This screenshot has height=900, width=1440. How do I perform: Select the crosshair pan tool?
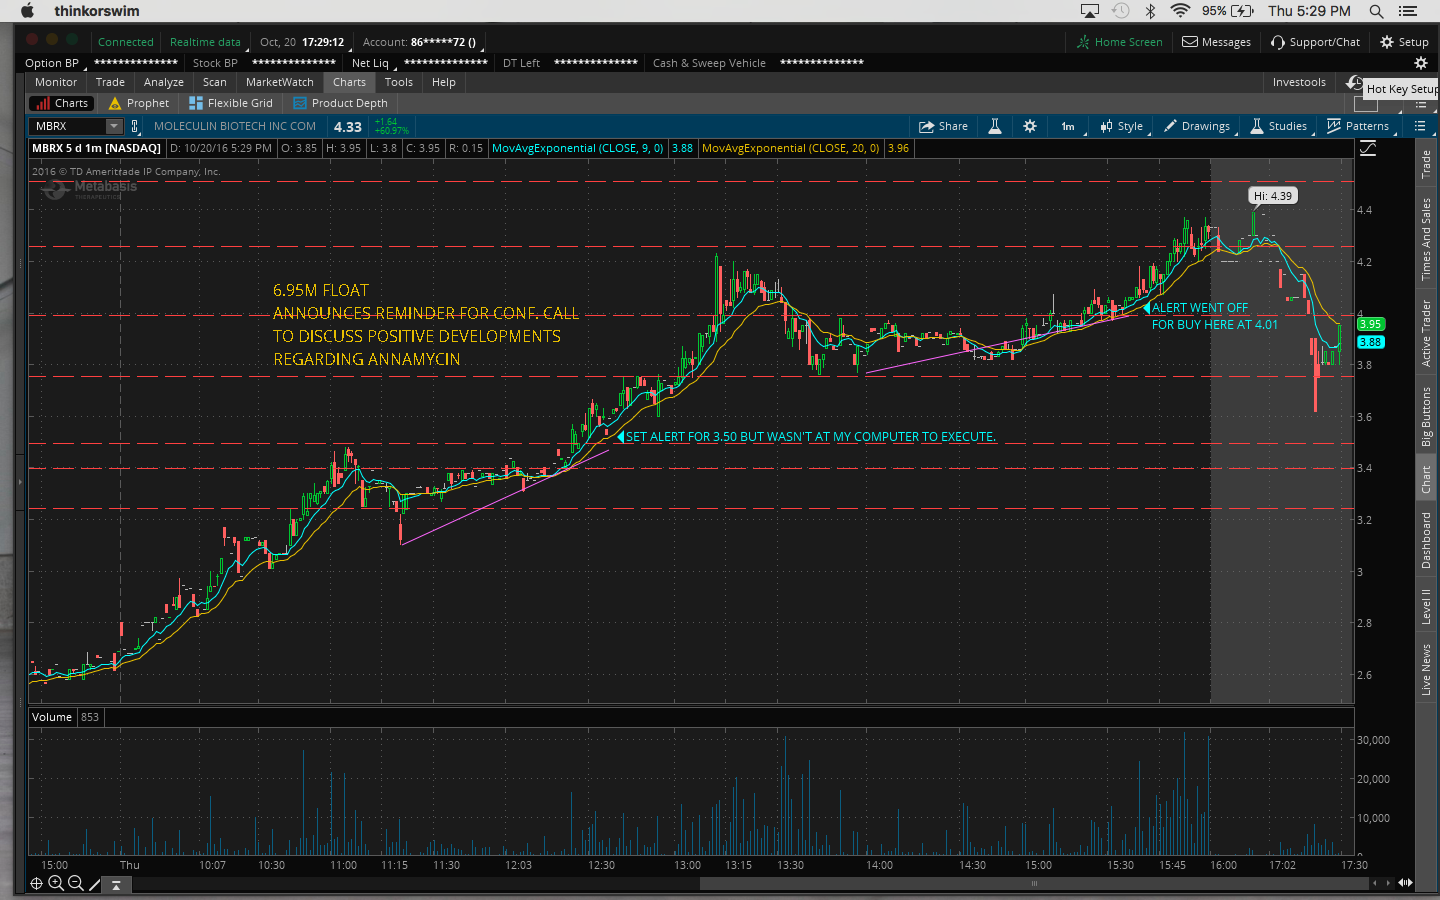tap(36, 883)
